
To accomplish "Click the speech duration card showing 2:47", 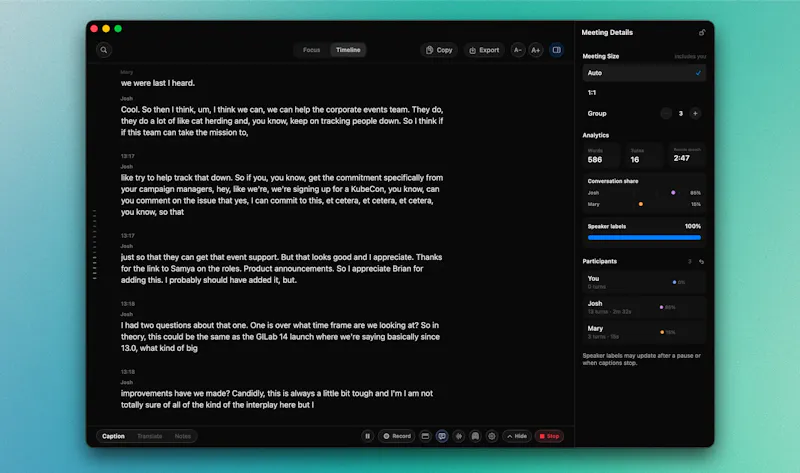I will point(687,156).
